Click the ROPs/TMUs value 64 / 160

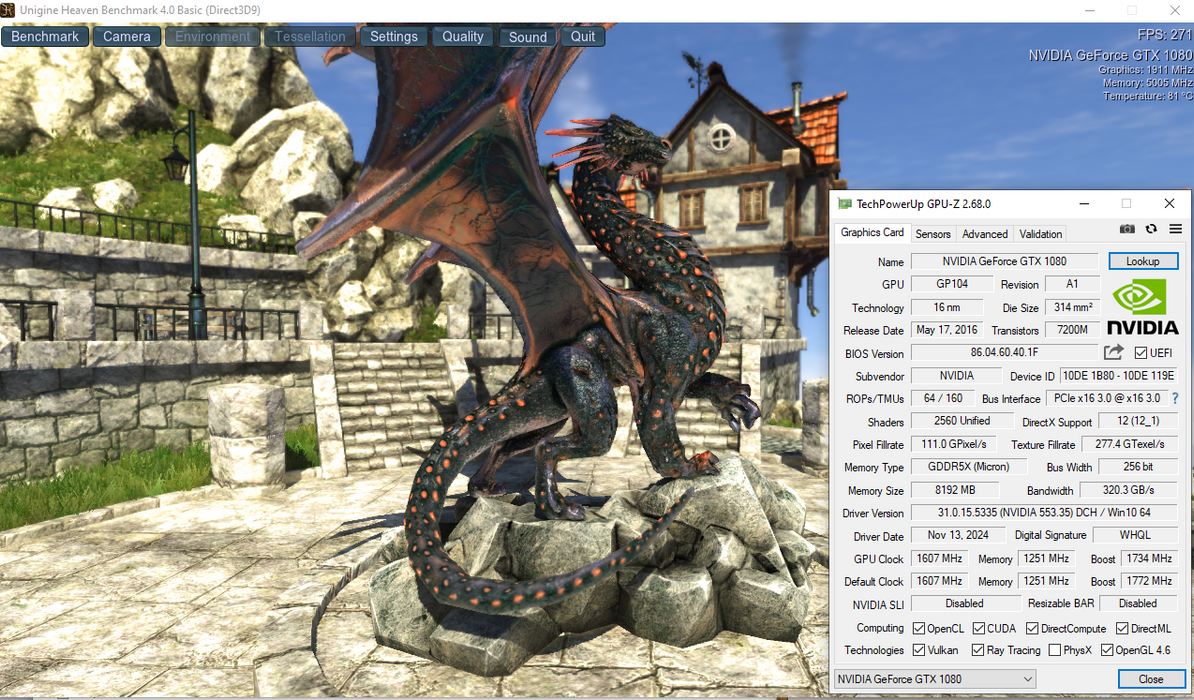(943, 398)
